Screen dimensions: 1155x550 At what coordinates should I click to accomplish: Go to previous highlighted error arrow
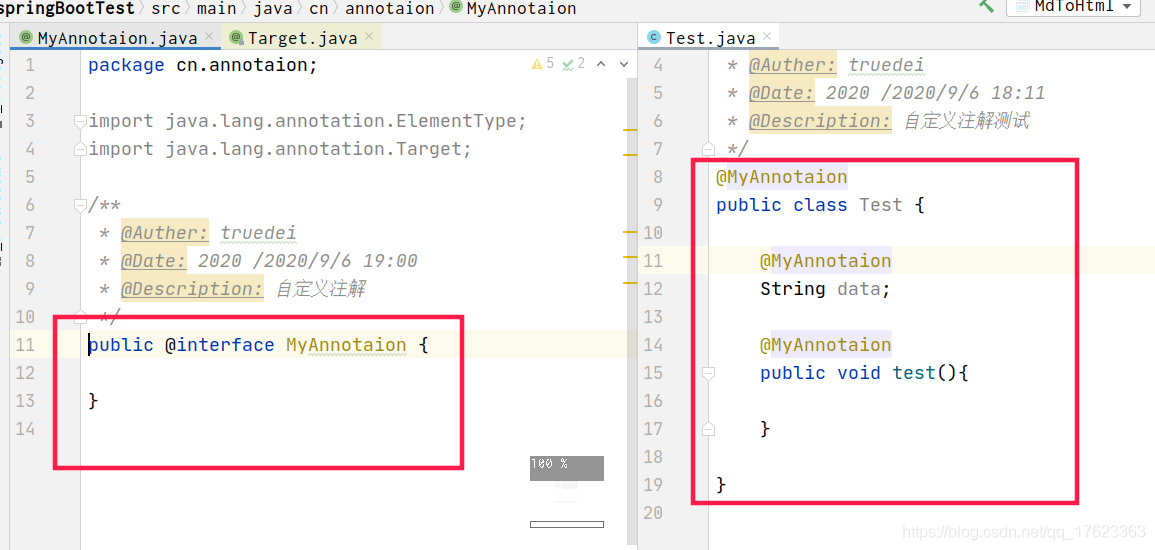(601, 64)
